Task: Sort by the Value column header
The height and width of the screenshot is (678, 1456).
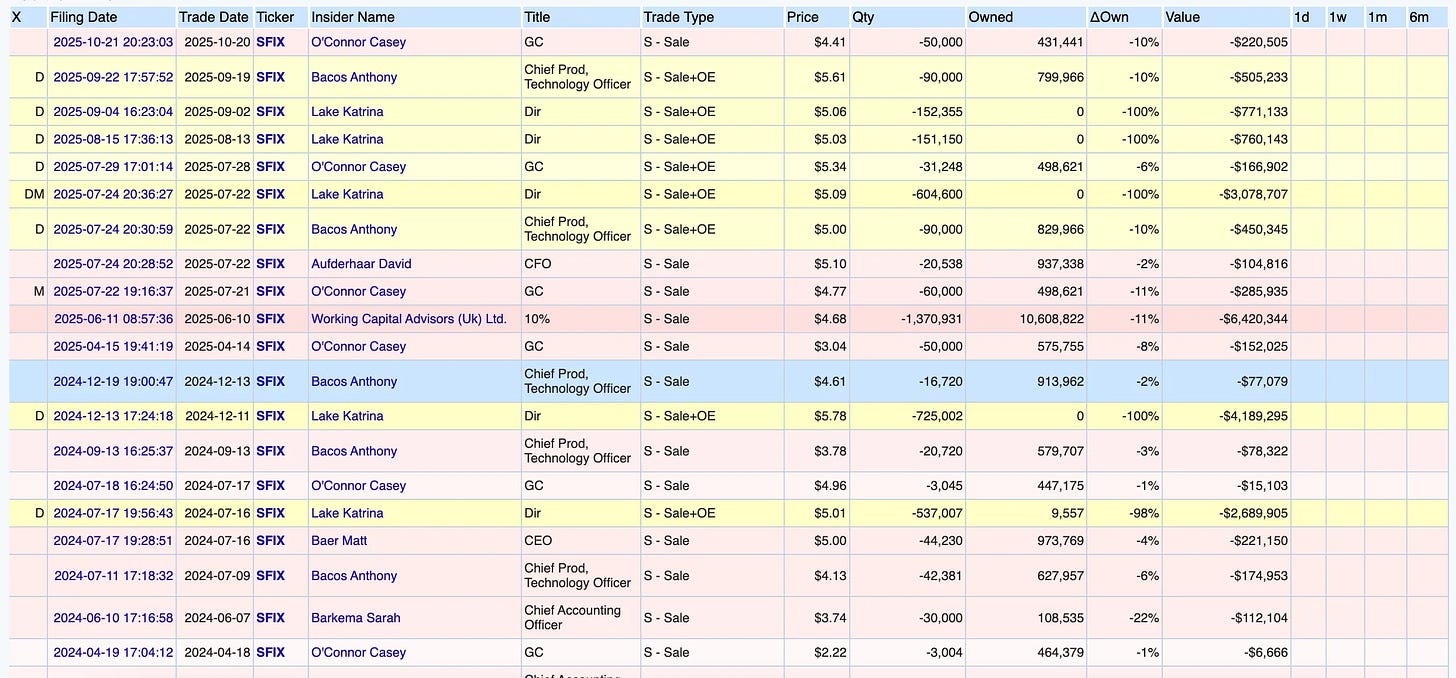Action: (1182, 17)
